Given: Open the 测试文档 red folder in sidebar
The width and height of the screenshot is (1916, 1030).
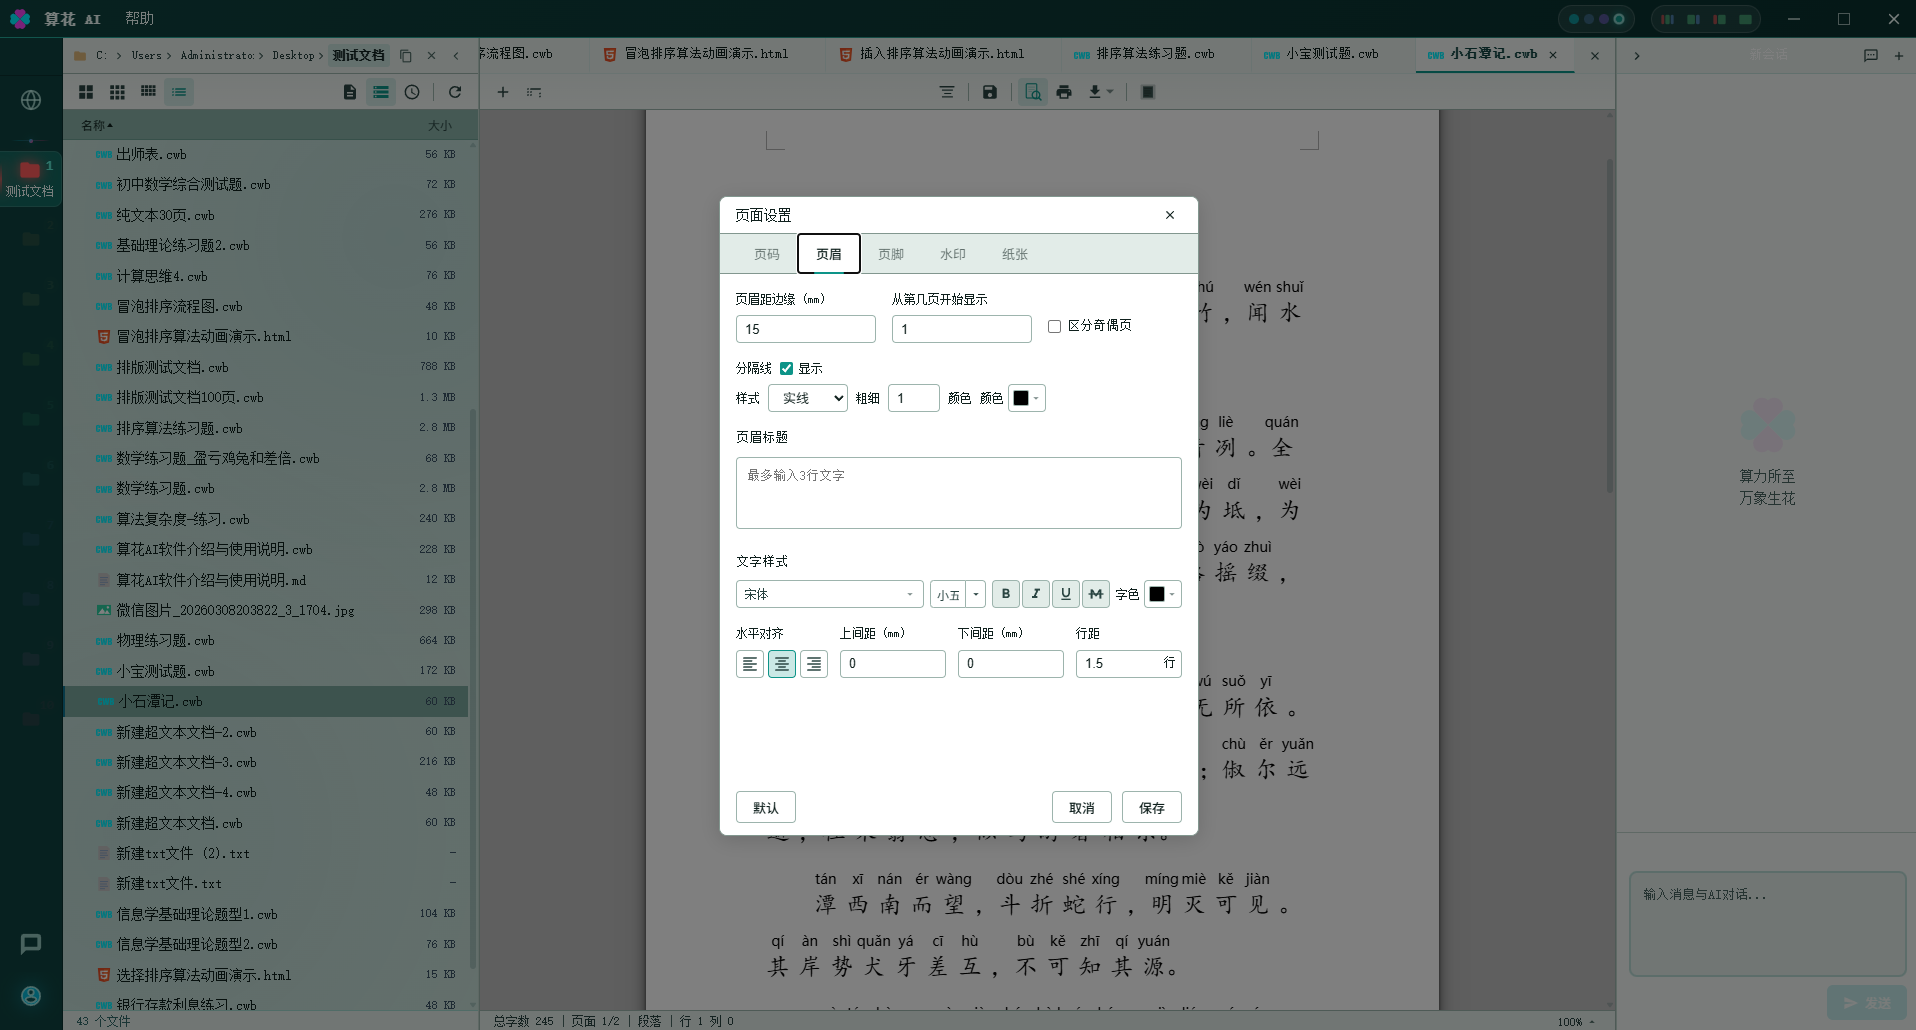Looking at the screenshot, I should pos(30,178).
